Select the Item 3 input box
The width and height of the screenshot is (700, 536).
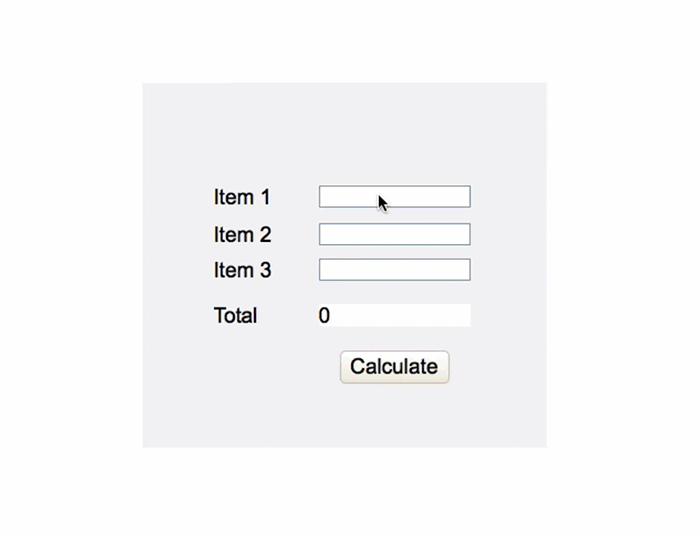pos(395,270)
